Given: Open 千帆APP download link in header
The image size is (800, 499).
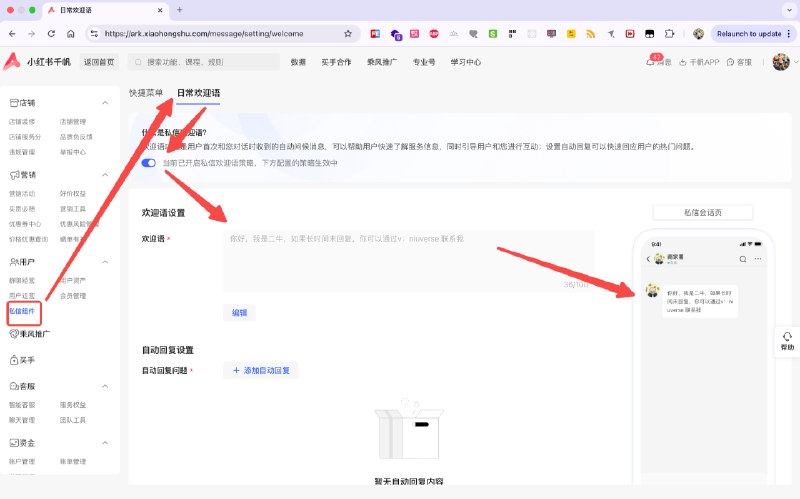Looking at the screenshot, I should [699, 62].
